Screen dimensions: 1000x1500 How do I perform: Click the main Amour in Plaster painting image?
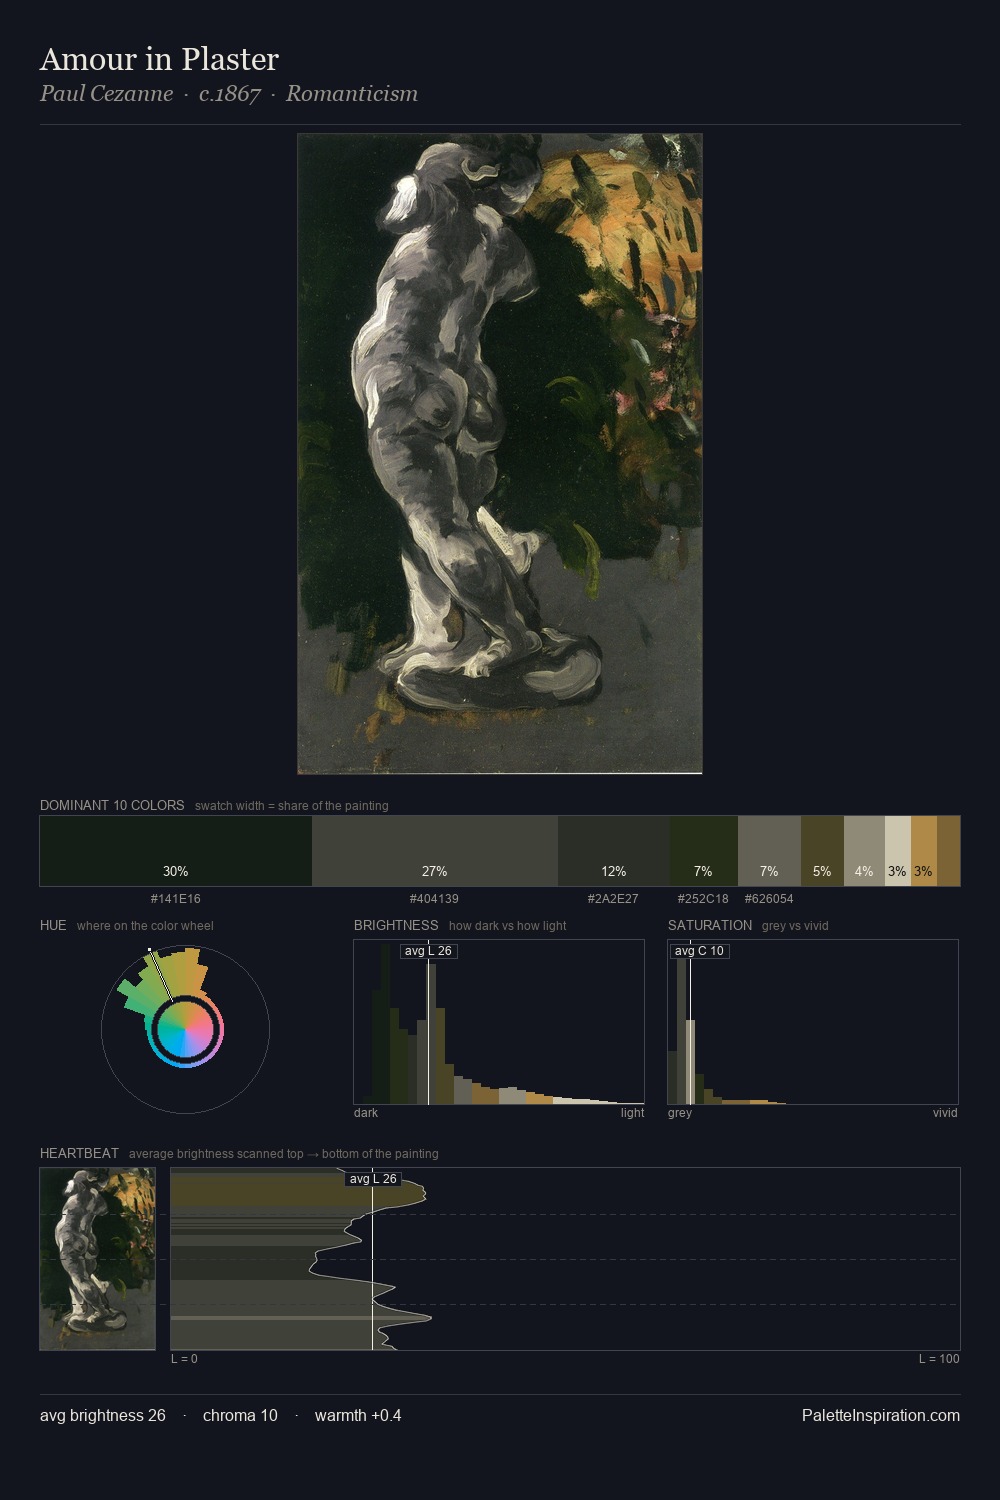click(500, 454)
